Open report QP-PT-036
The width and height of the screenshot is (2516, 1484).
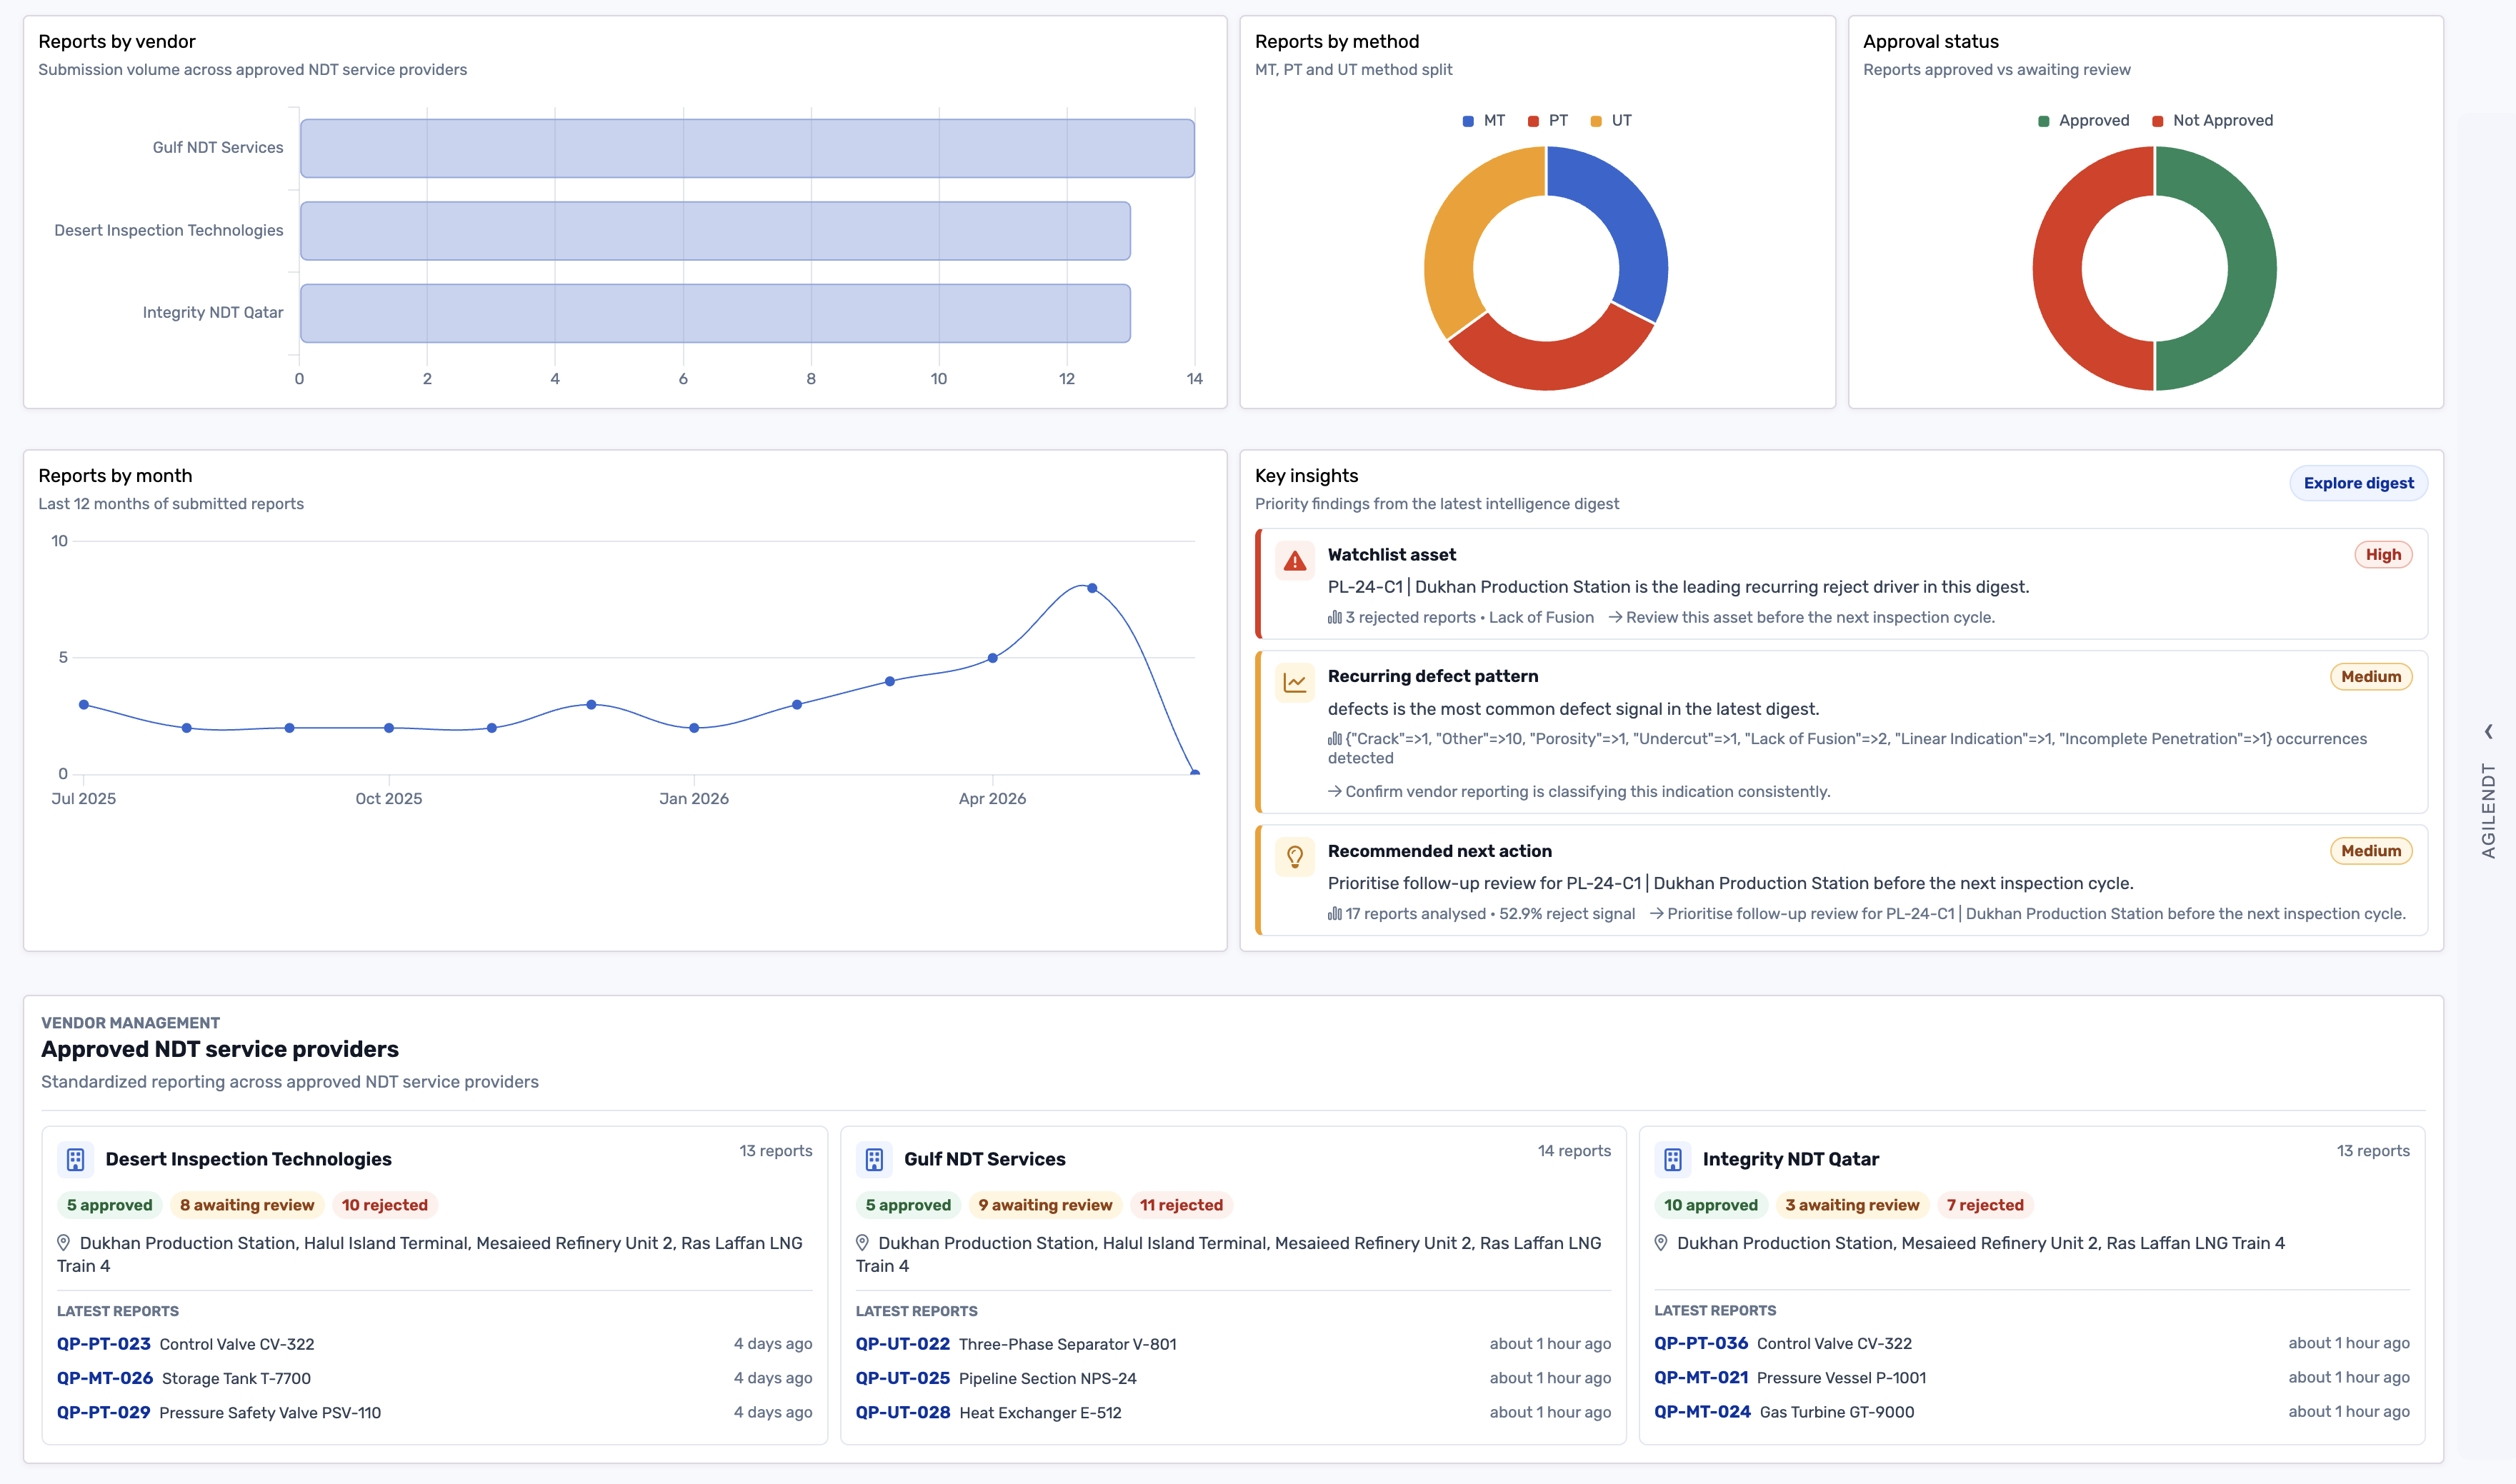[x=1701, y=1343]
